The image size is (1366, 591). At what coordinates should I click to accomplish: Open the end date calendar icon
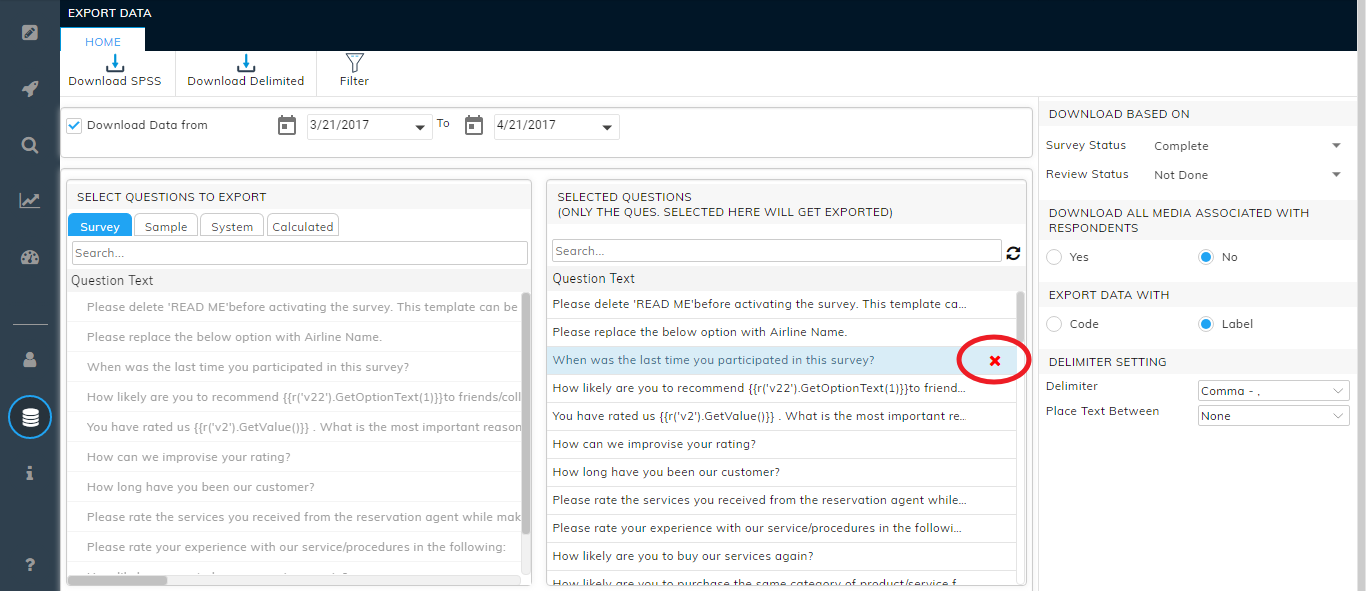click(x=475, y=126)
